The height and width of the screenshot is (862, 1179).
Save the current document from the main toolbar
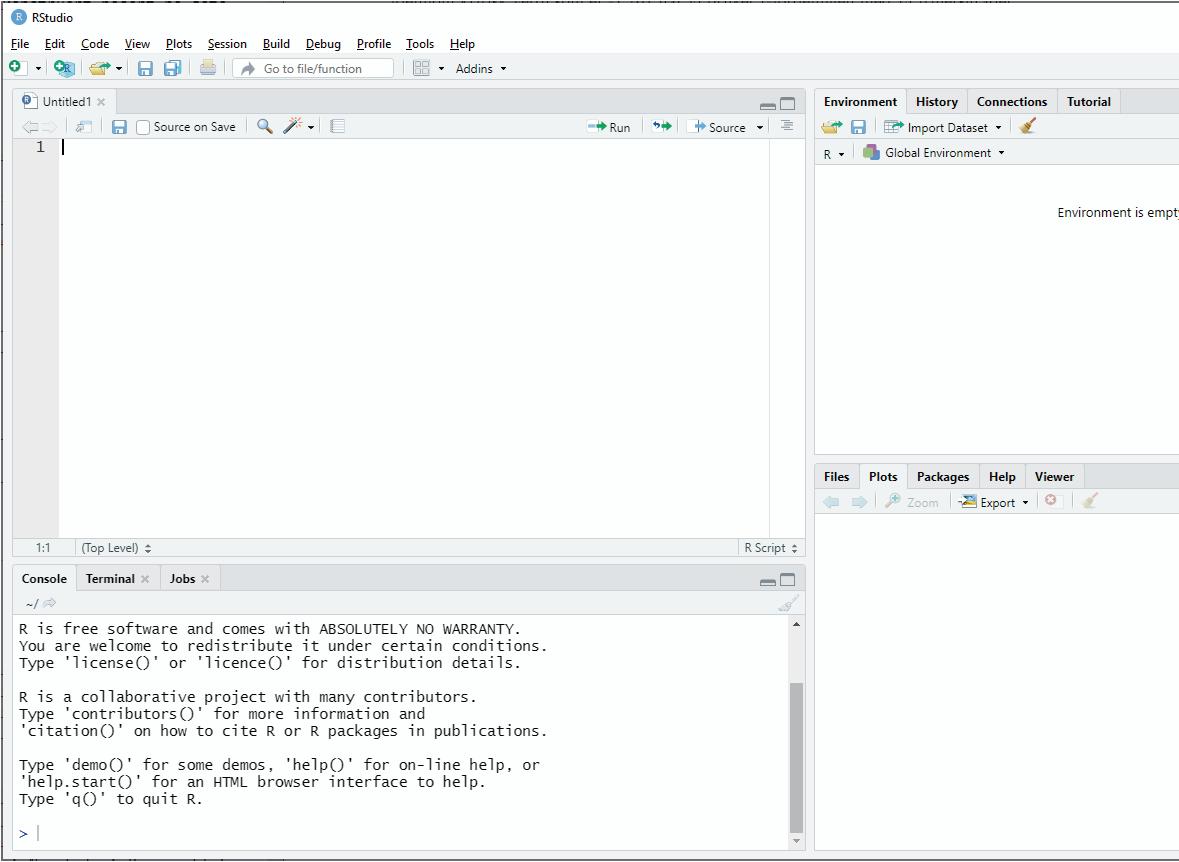point(145,68)
